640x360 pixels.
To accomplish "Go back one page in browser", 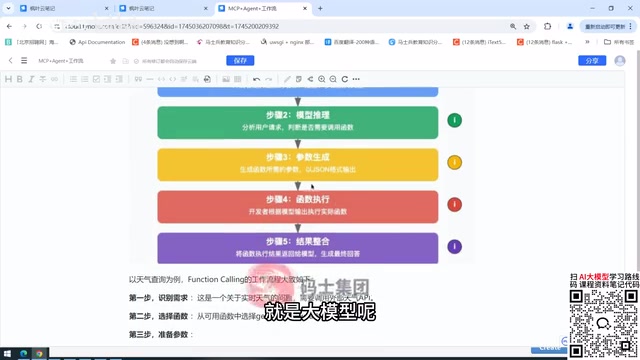I will 9,26.
